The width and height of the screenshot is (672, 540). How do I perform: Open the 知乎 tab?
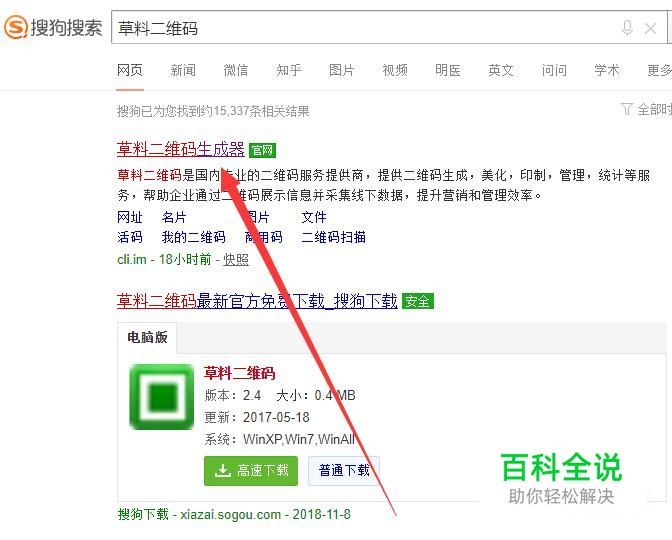coord(289,70)
